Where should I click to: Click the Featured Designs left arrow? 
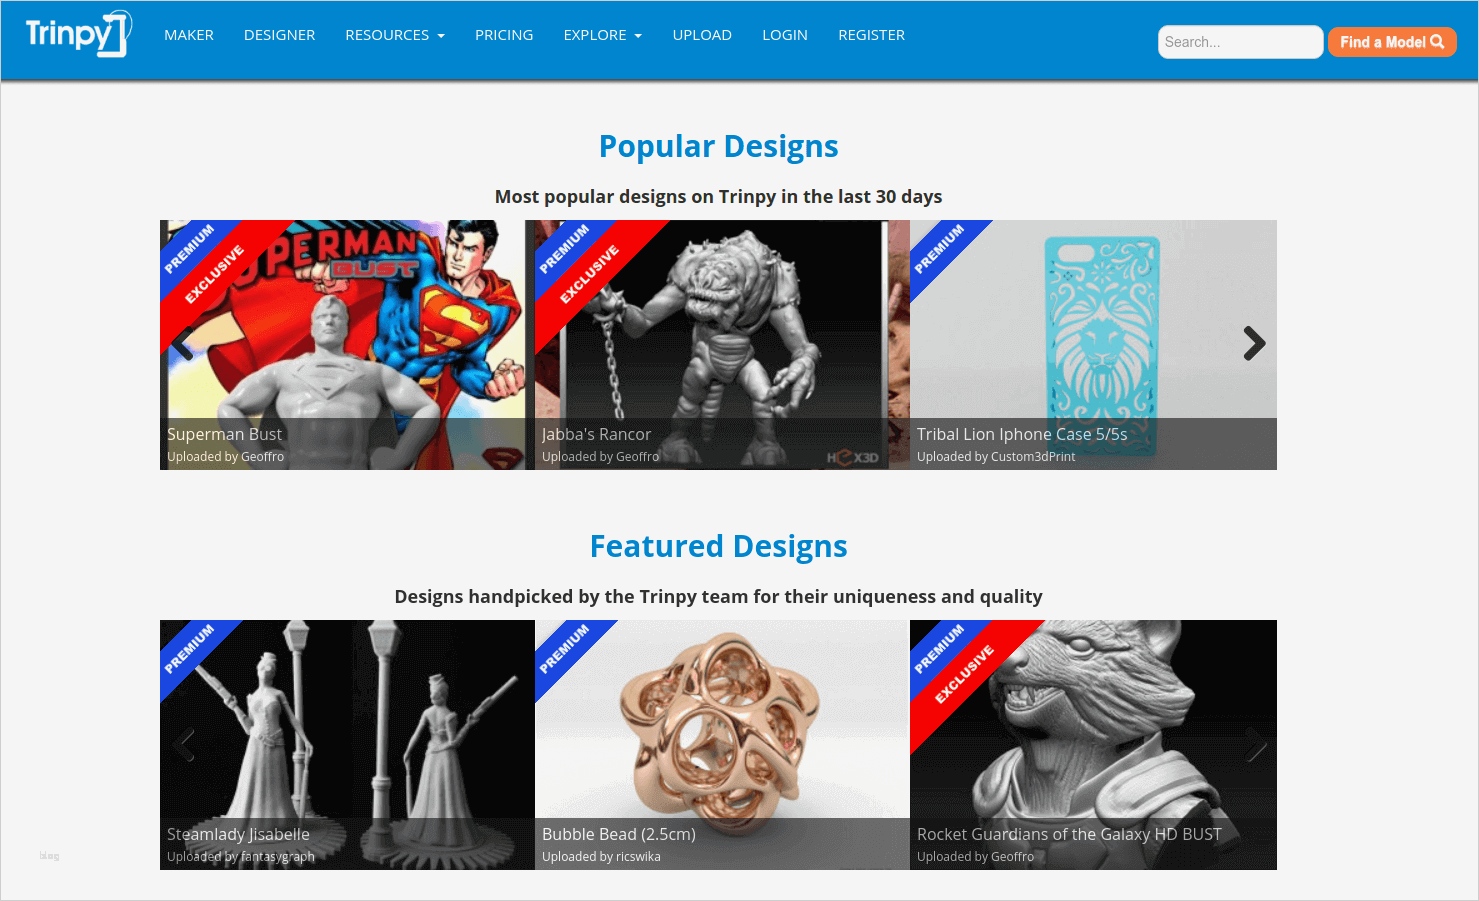point(183,744)
